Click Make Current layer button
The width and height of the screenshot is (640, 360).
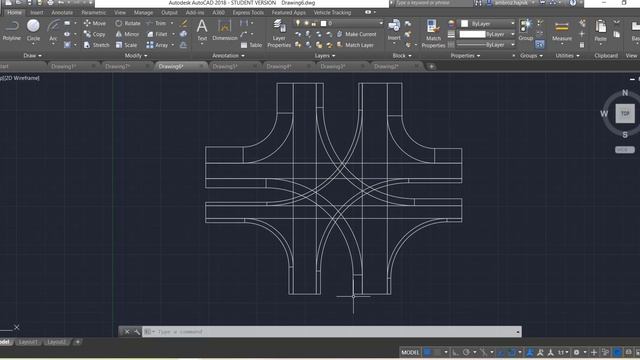pyautogui.click(x=356, y=34)
